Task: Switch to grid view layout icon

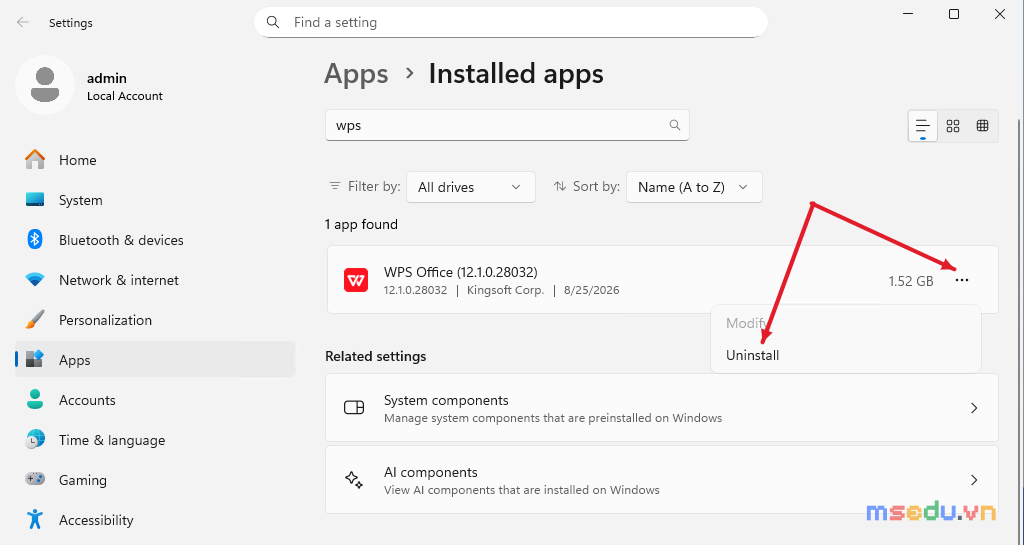Action: 953,125
